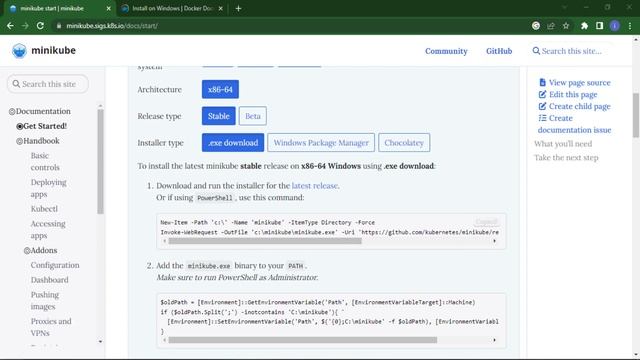Viewport: 640px width, 360px height.
Task: Click the minikube logo icon
Action: click(19, 51)
